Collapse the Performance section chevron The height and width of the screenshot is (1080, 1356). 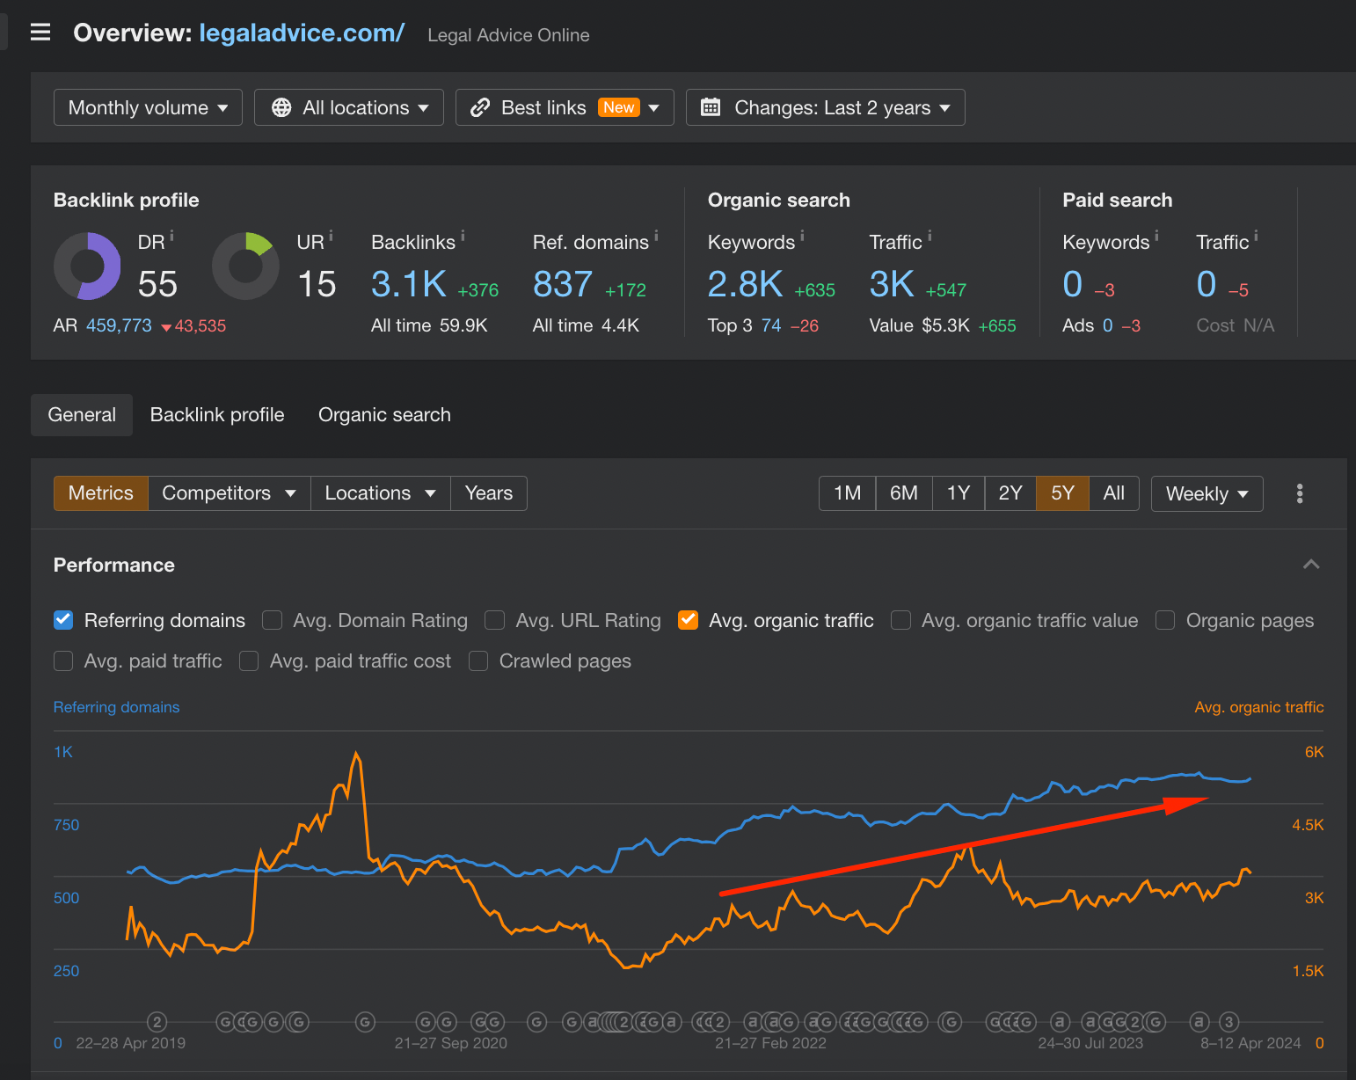click(x=1311, y=565)
